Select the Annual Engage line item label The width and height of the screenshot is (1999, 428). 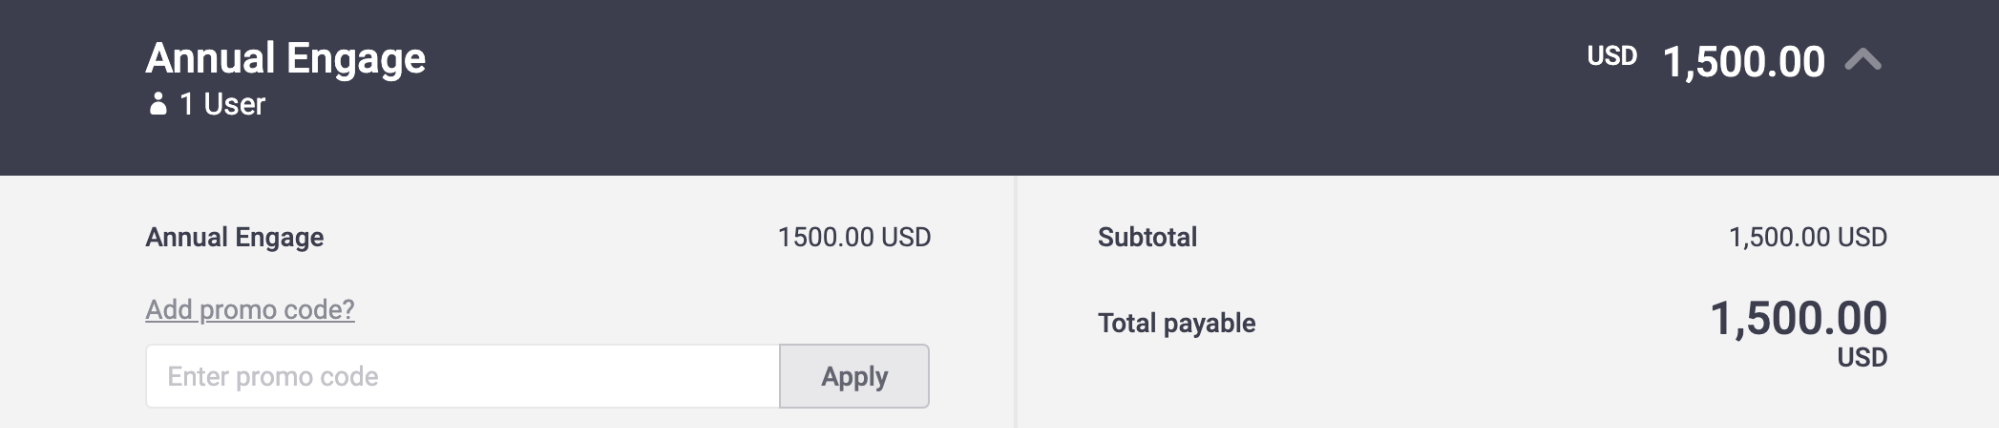click(235, 237)
